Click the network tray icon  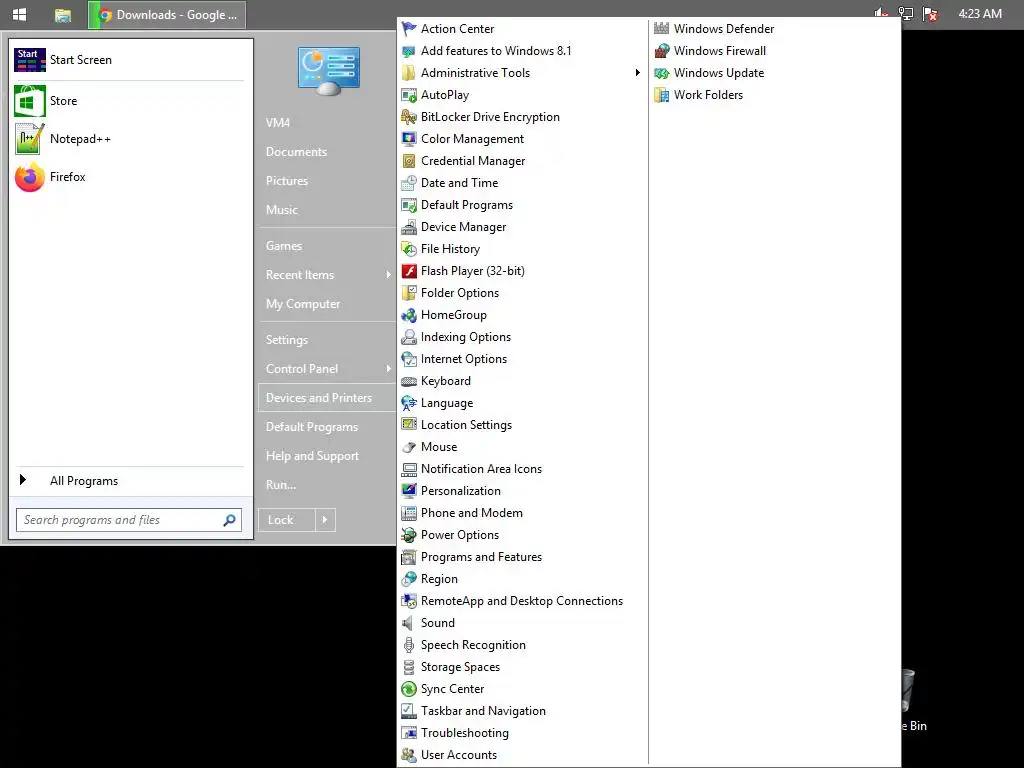(x=906, y=14)
